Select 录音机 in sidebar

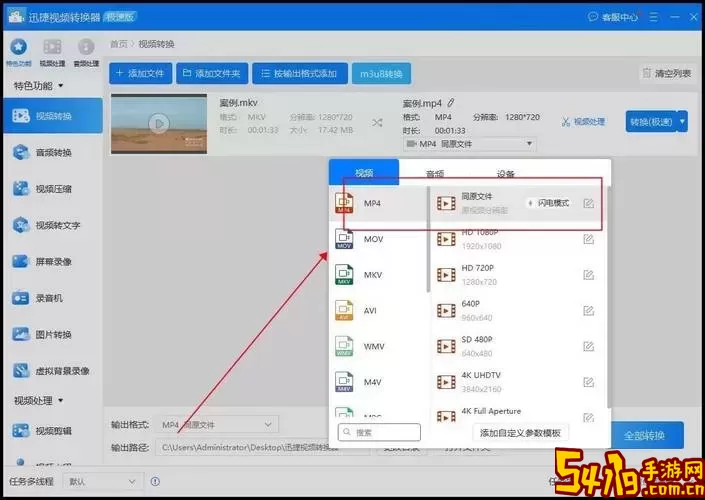coord(53,298)
